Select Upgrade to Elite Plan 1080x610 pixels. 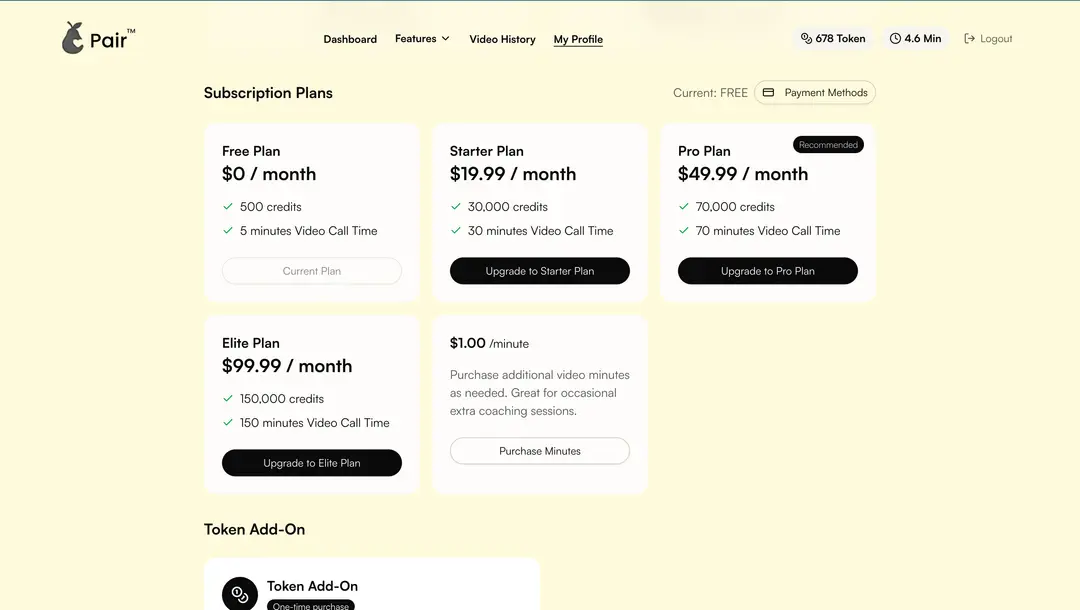click(311, 463)
